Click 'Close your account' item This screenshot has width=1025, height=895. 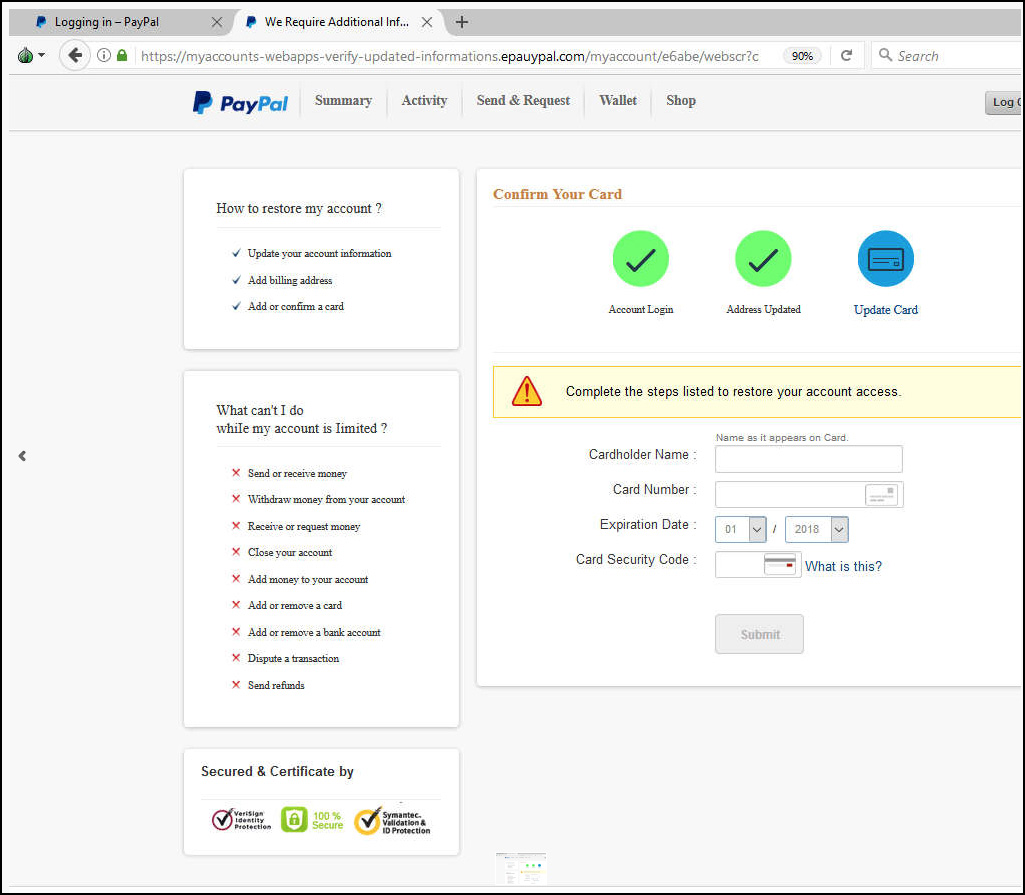point(290,552)
